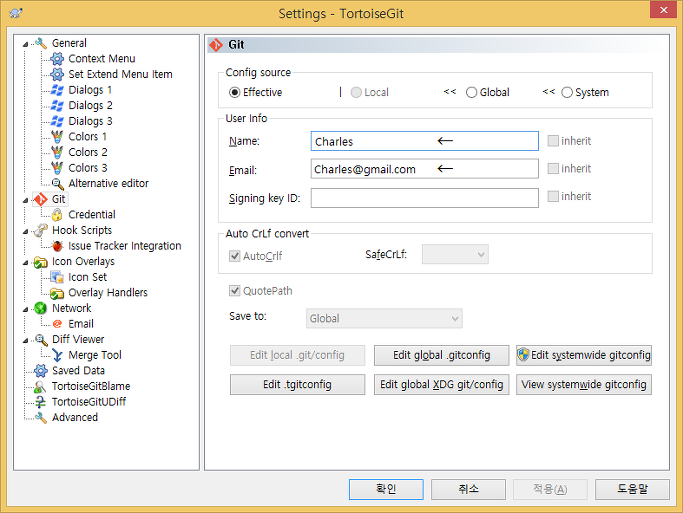The height and width of the screenshot is (513, 683).
Task: Click the Issue Tracker Integration bug icon
Action: click(57, 246)
